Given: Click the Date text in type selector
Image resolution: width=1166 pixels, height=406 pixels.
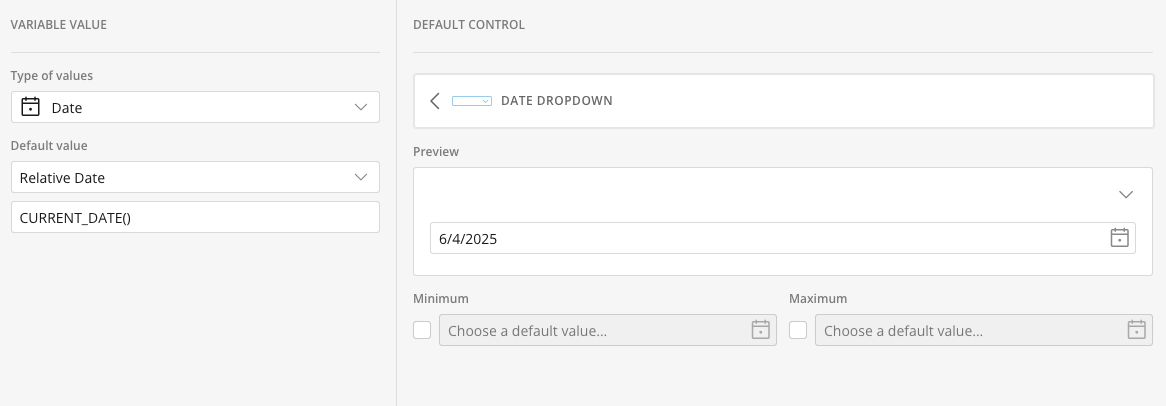Looking at the screenshot, I should point(67,108).
